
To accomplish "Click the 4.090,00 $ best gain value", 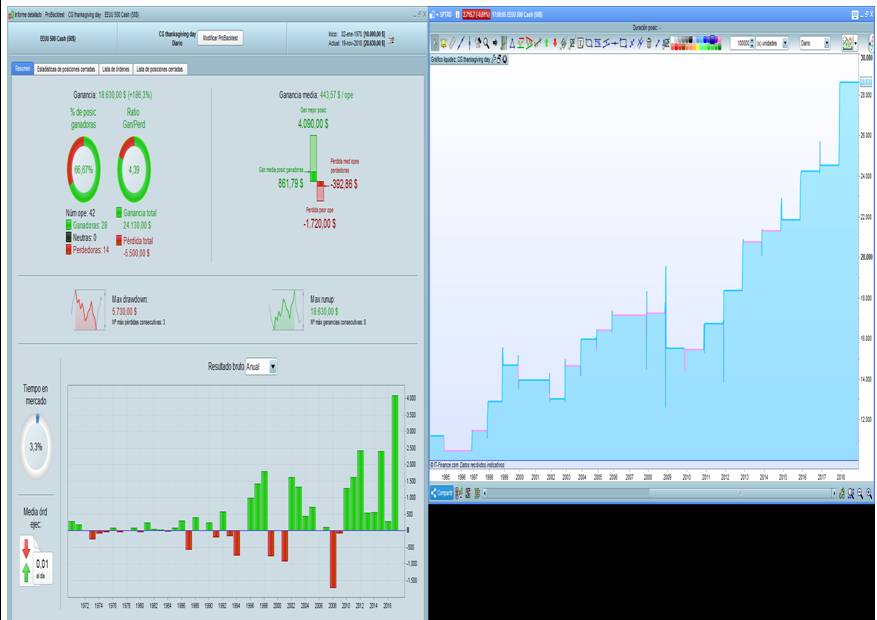I will coord(313,123).
